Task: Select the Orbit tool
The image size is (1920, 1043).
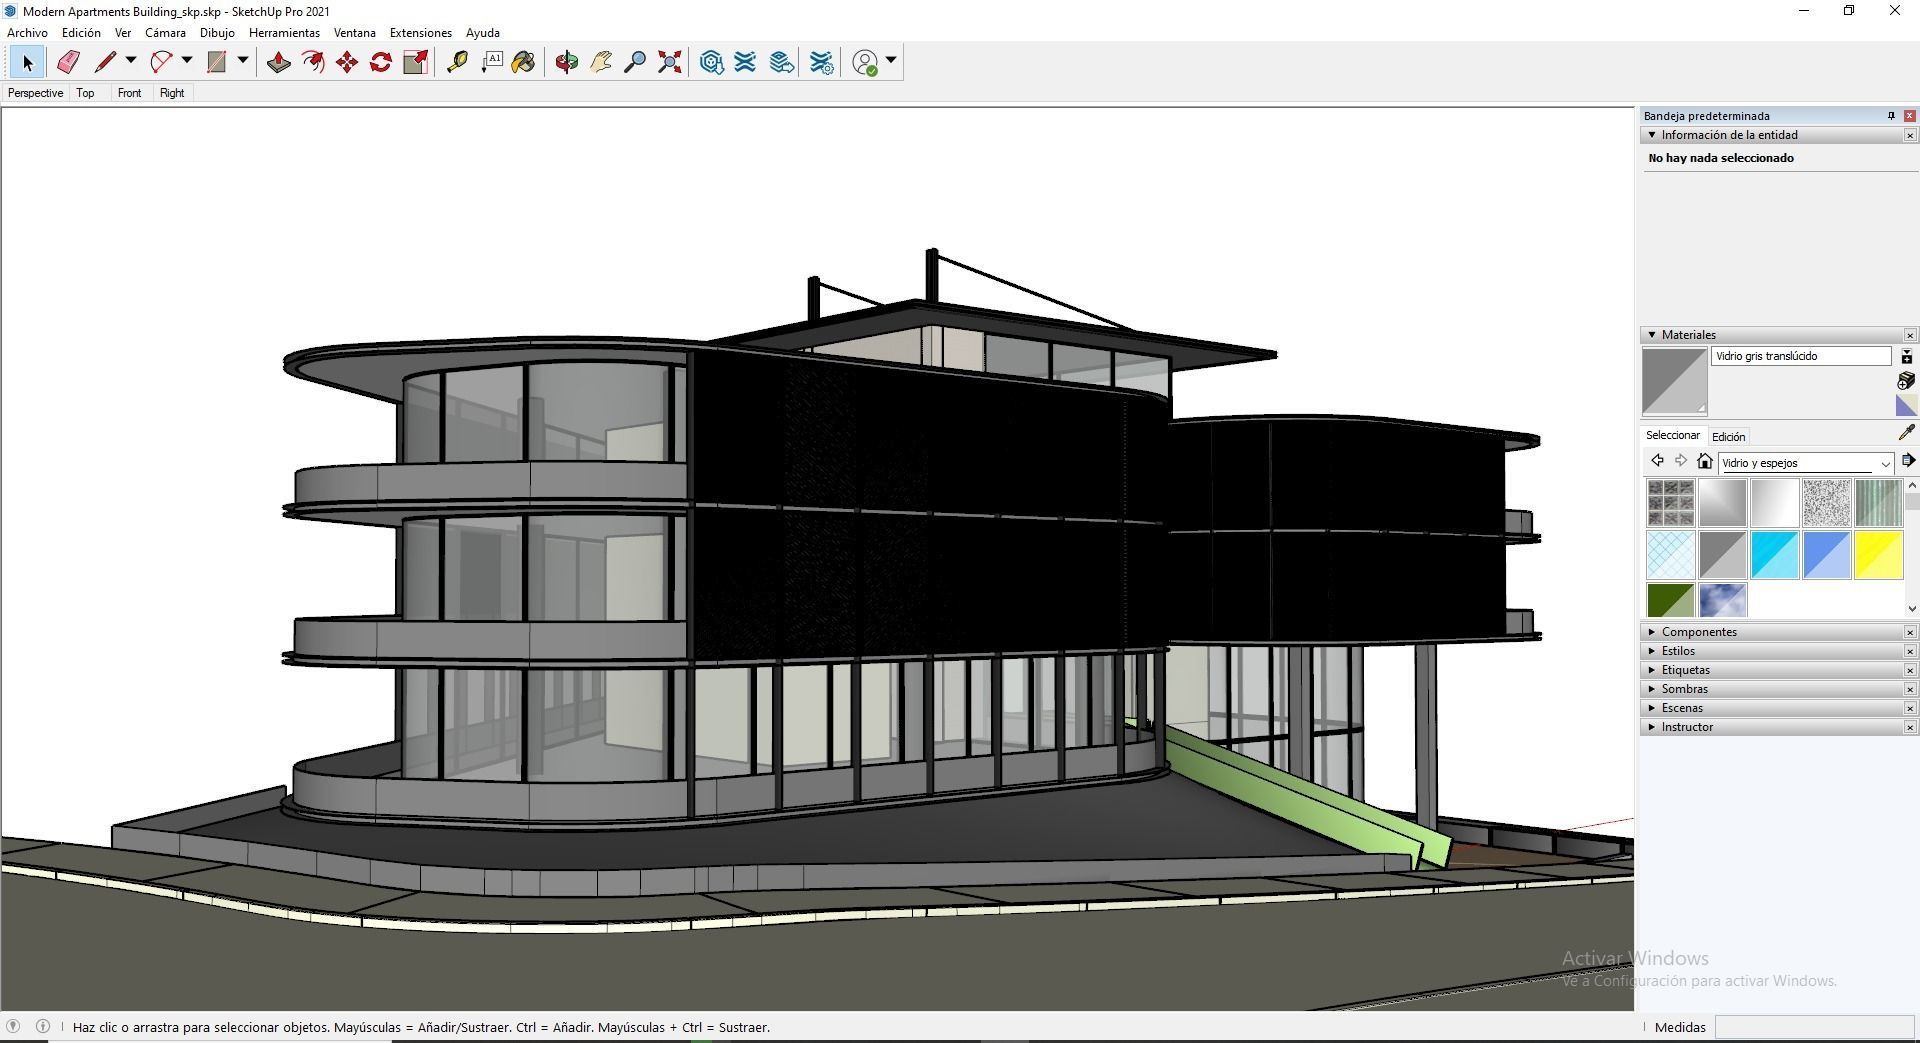Action: [567, 62]
